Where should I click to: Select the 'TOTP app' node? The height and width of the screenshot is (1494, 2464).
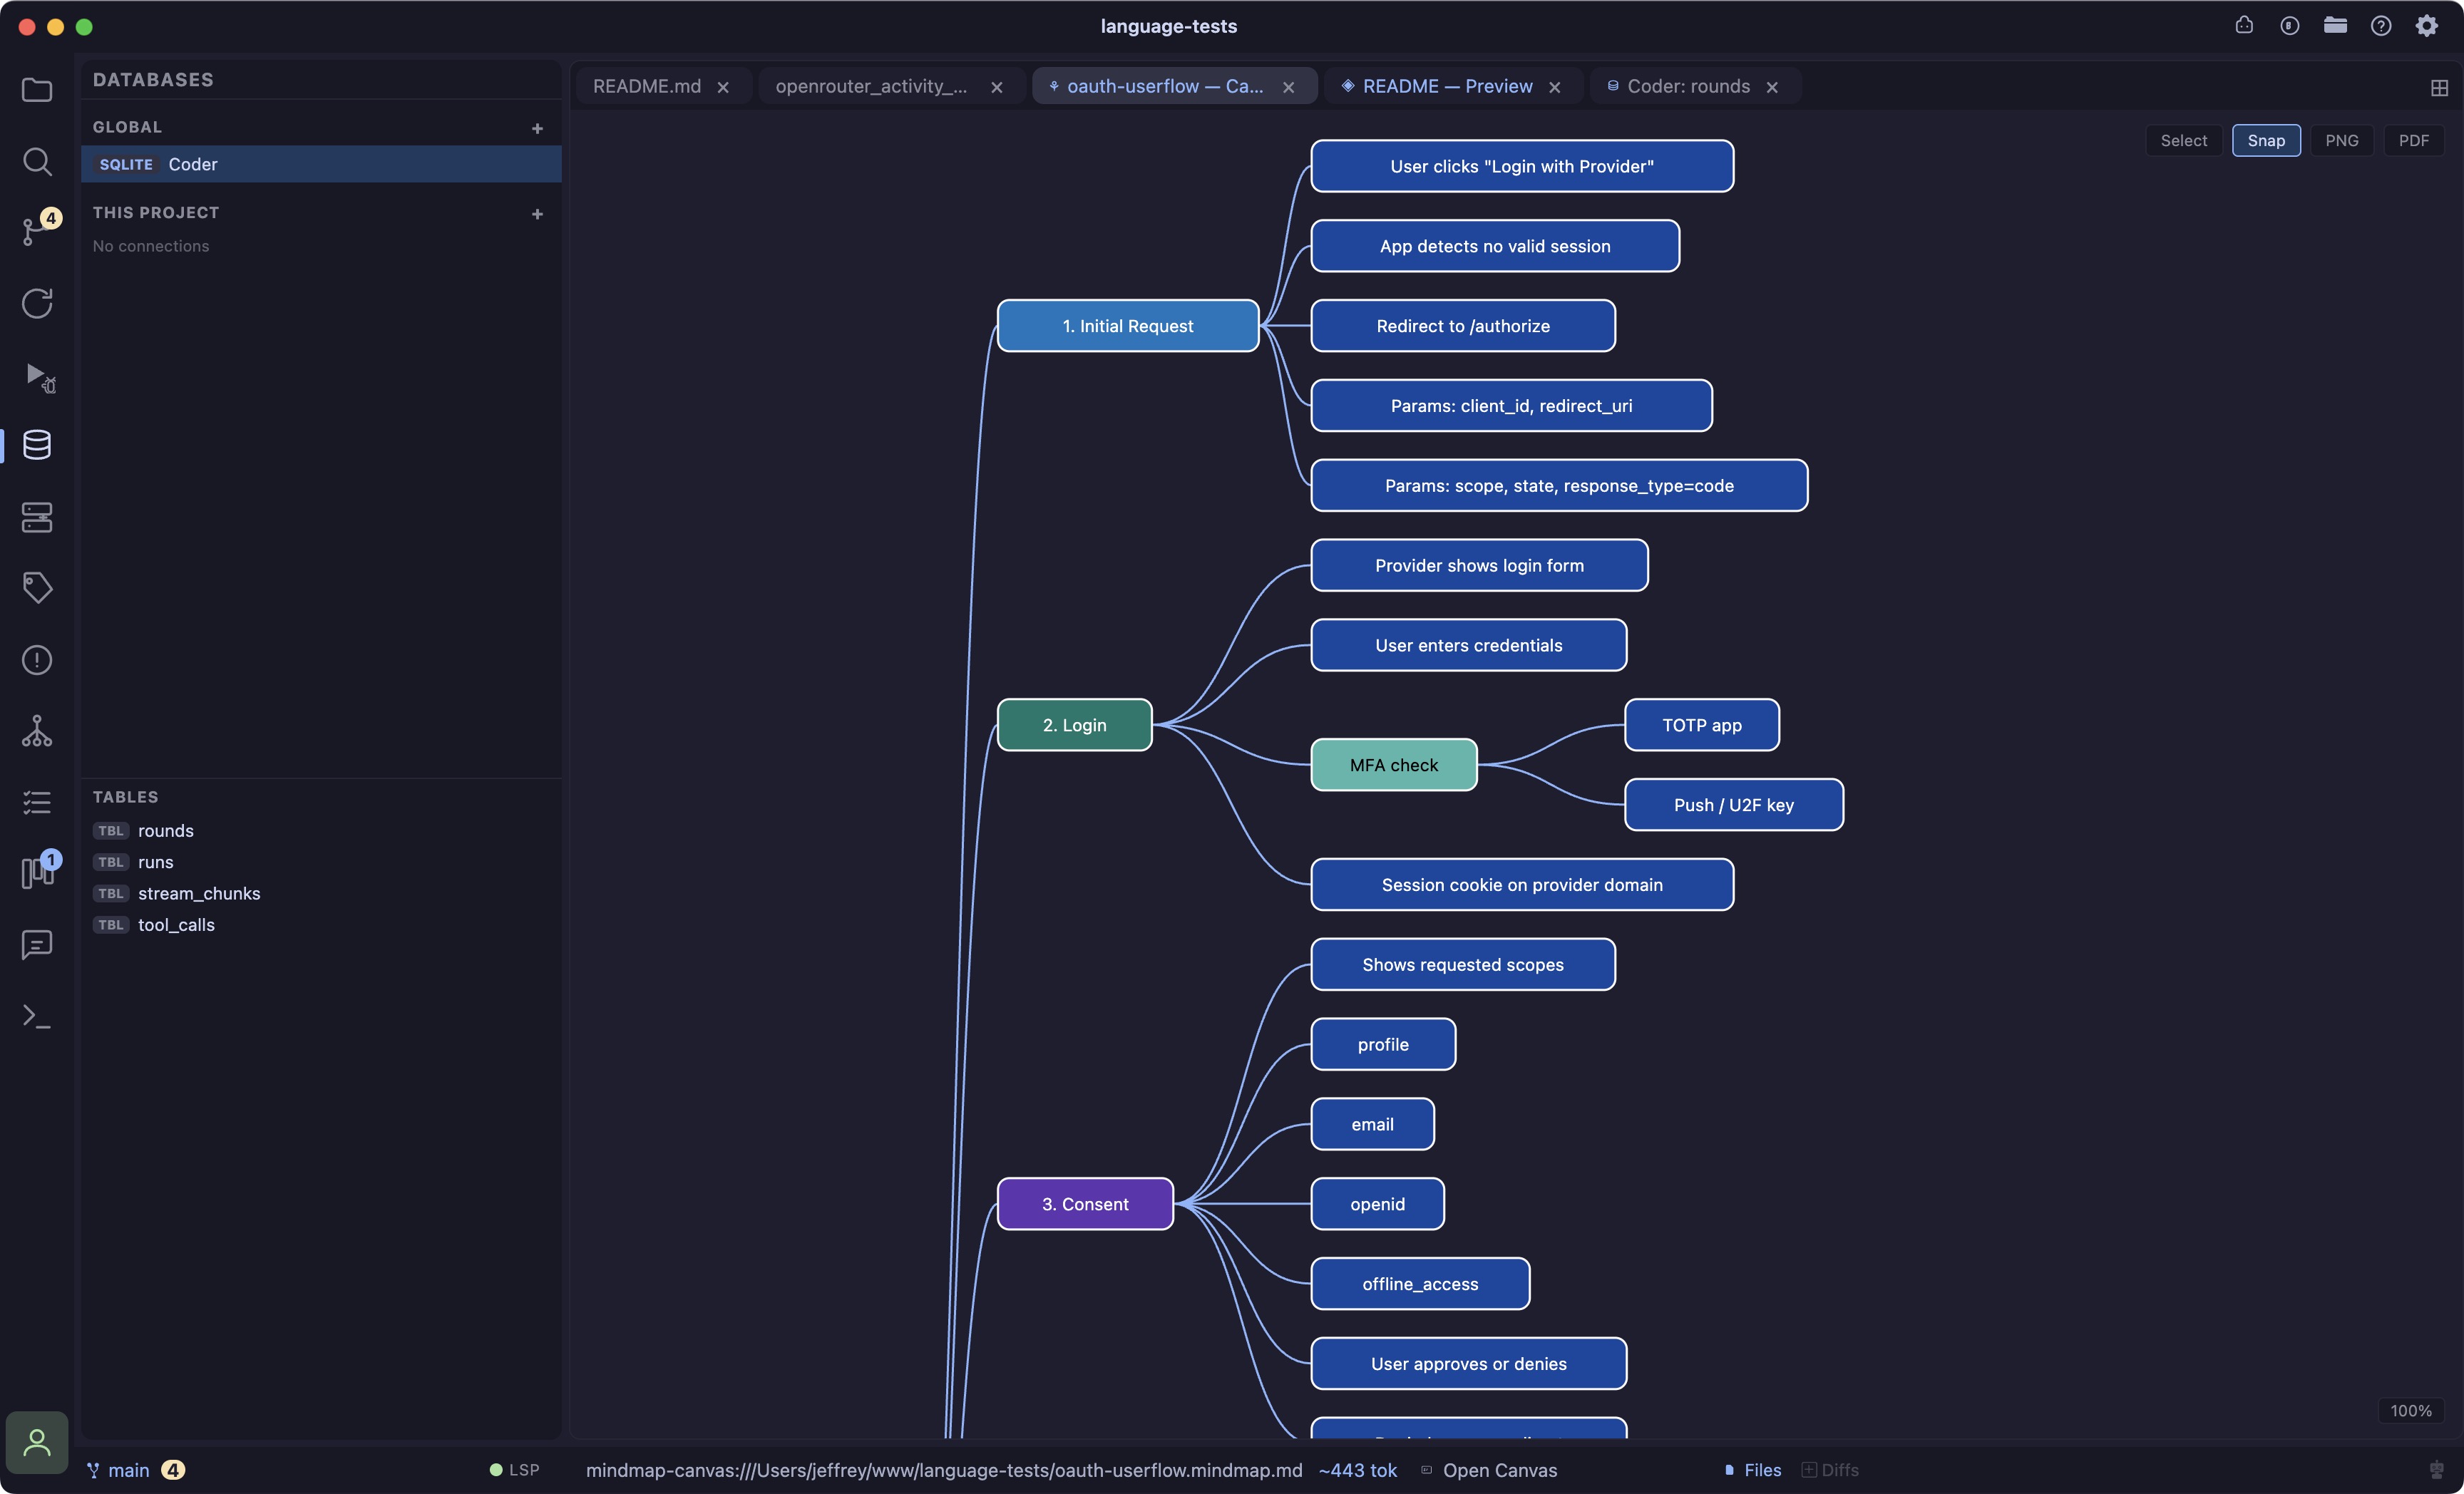(x=1701, y=725)
